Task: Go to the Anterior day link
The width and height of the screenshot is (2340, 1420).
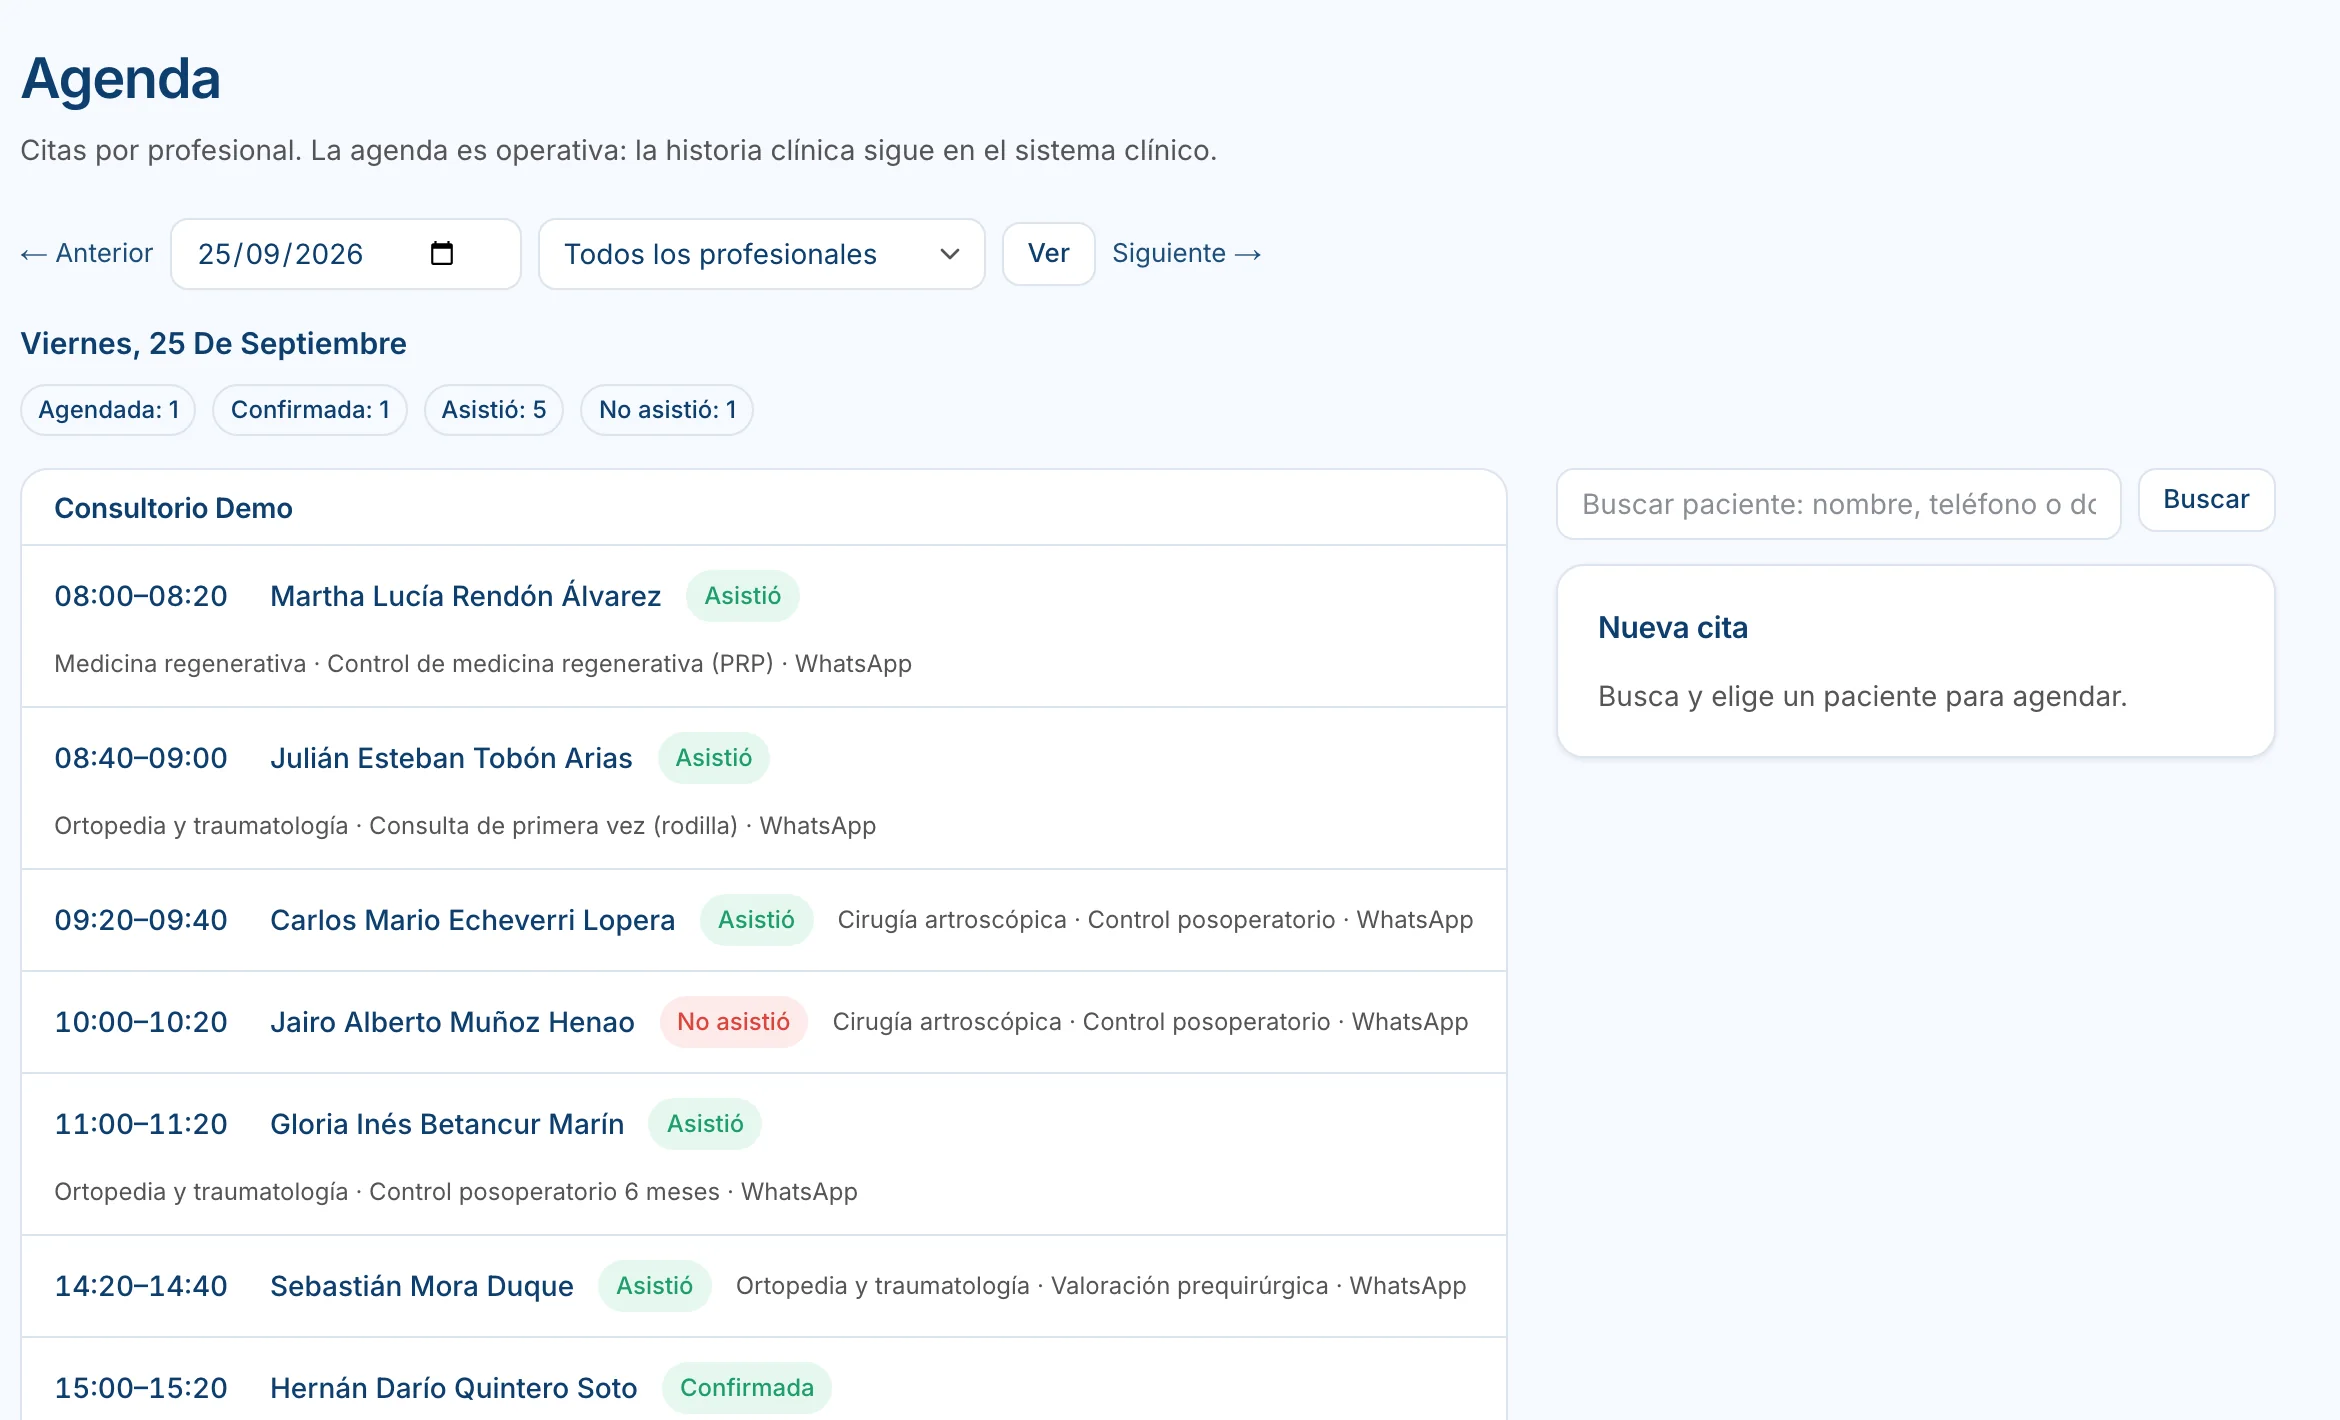Action: (x=87, y=254)
